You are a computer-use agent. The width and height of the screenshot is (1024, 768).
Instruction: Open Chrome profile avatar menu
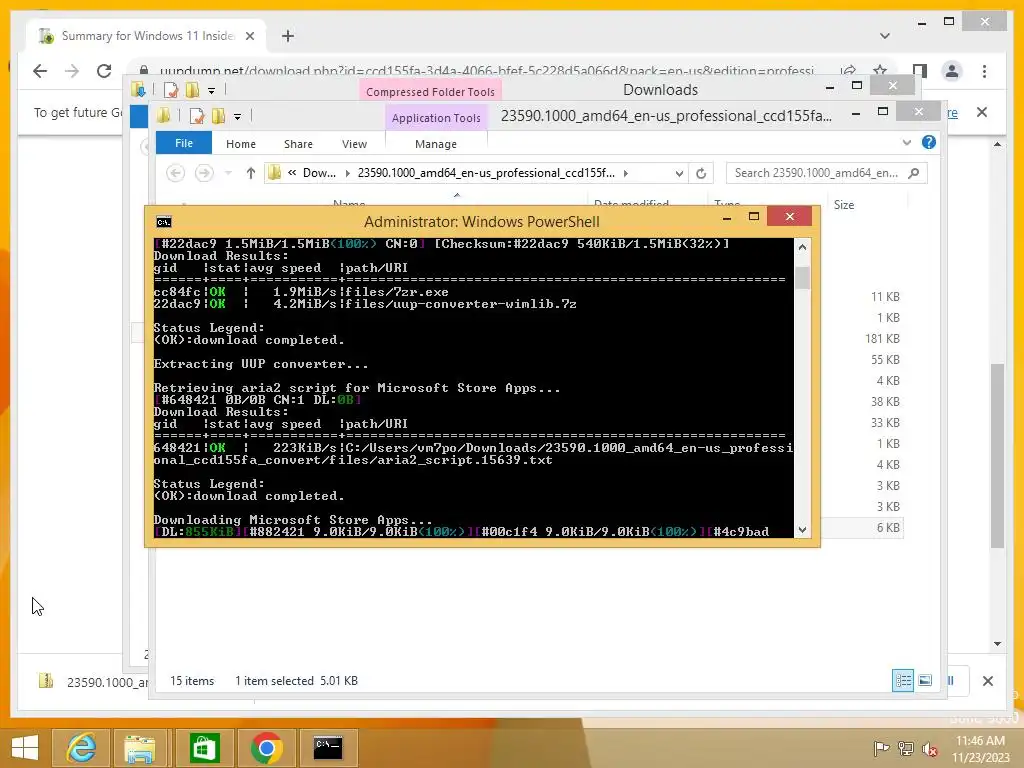(952, 71)
